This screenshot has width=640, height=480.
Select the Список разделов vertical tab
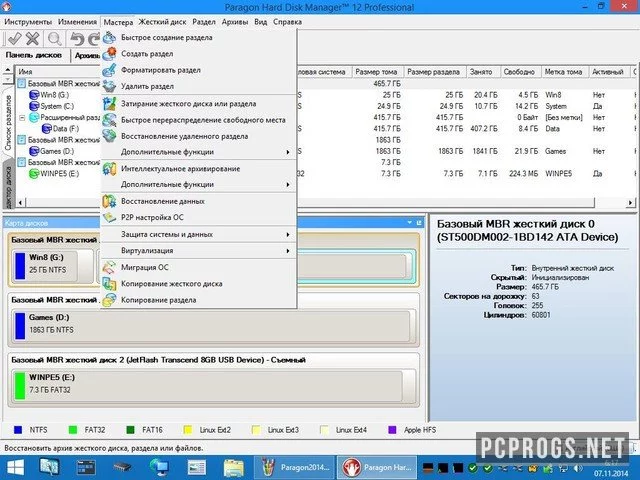coord(9,122)
